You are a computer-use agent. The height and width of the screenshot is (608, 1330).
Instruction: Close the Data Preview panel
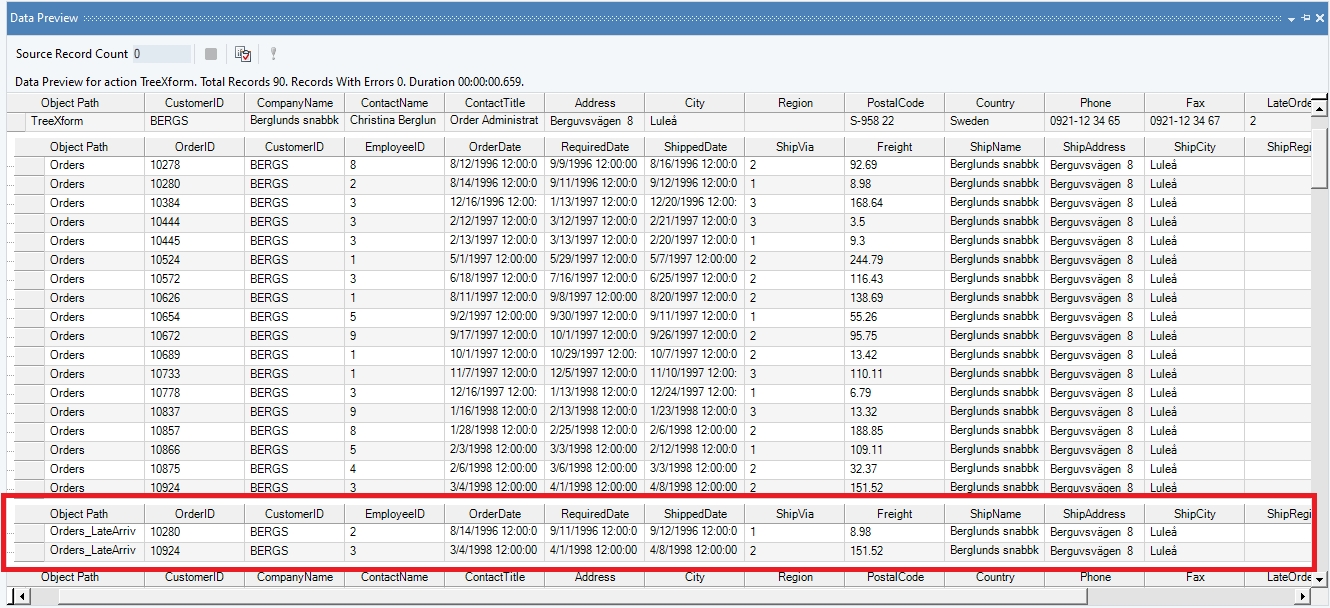click(1320, 19)
